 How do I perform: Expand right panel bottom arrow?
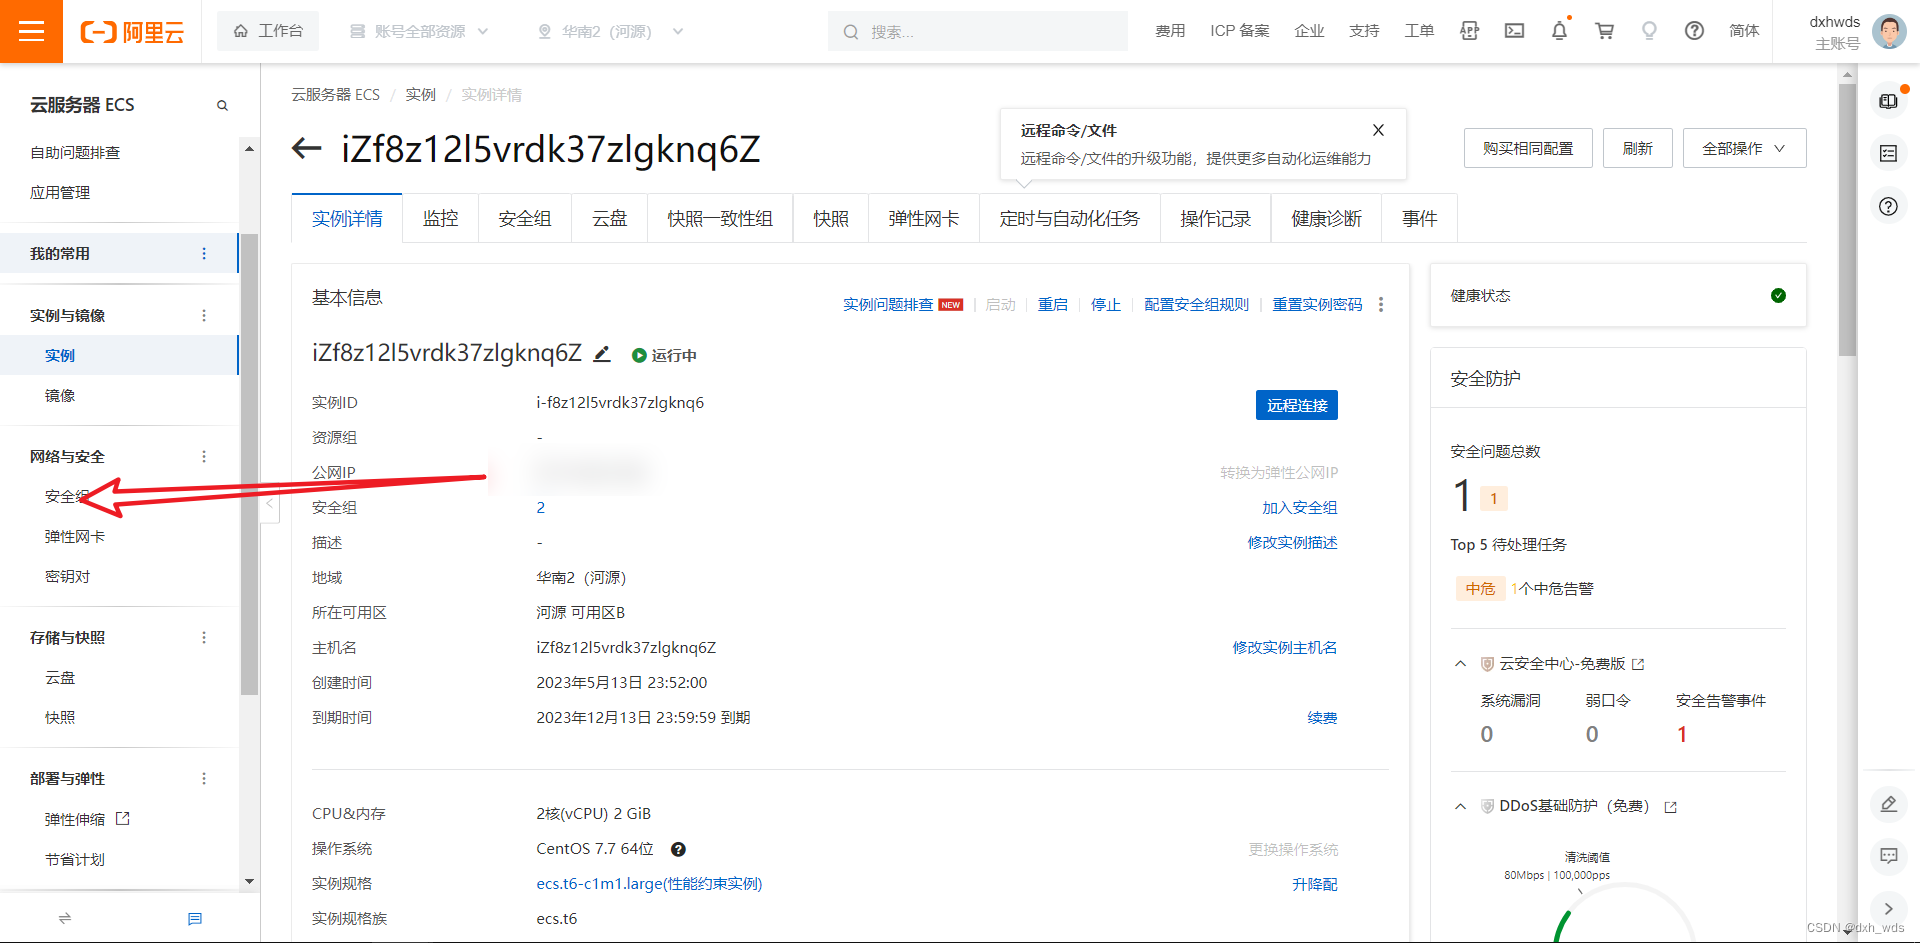click(x=1888, y=909)
